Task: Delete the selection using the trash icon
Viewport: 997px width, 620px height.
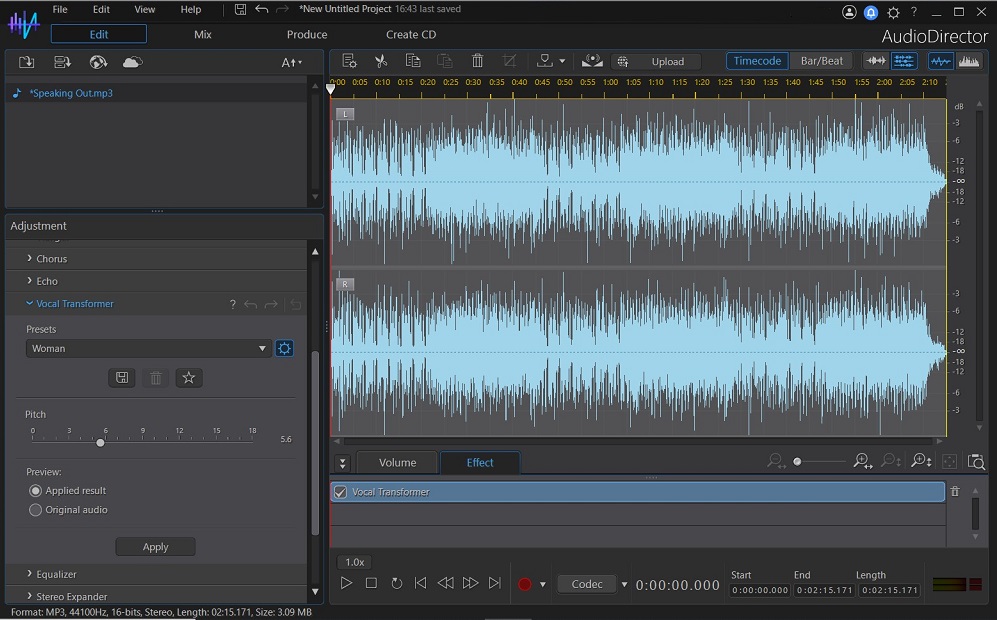Action: pos(477,61)
